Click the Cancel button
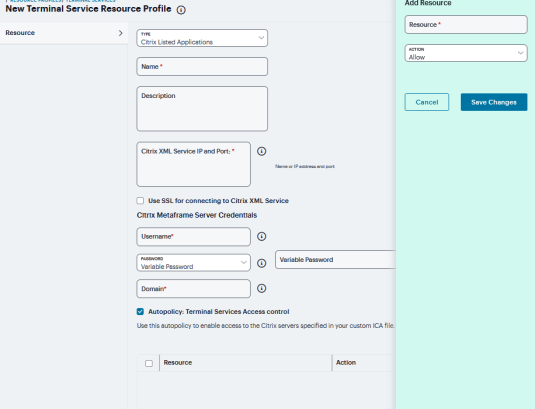 point(427,102)
